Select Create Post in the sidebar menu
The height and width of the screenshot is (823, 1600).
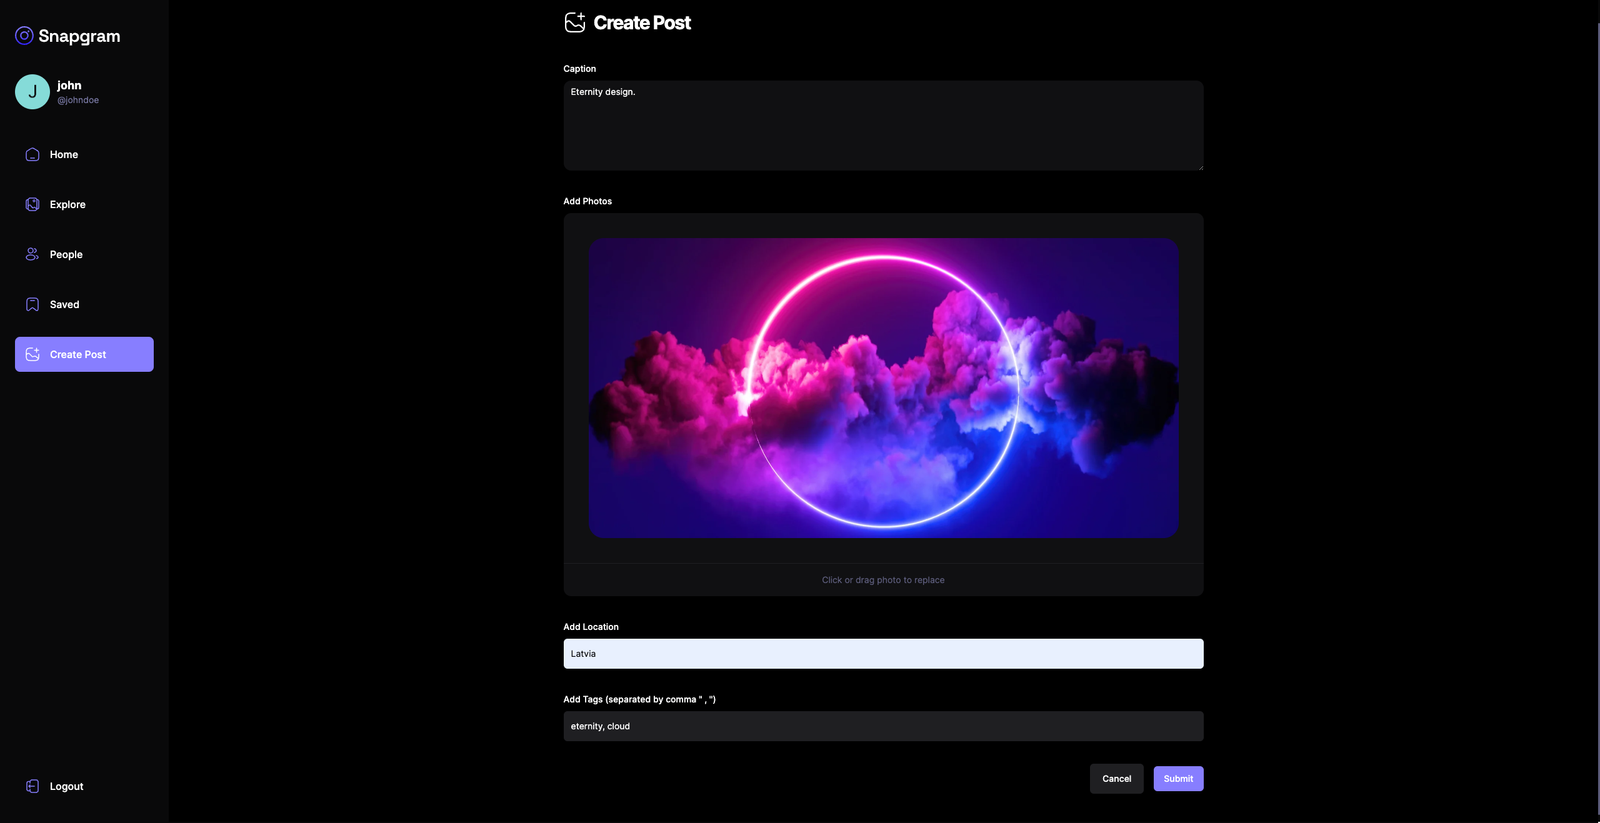click(84, 354)
